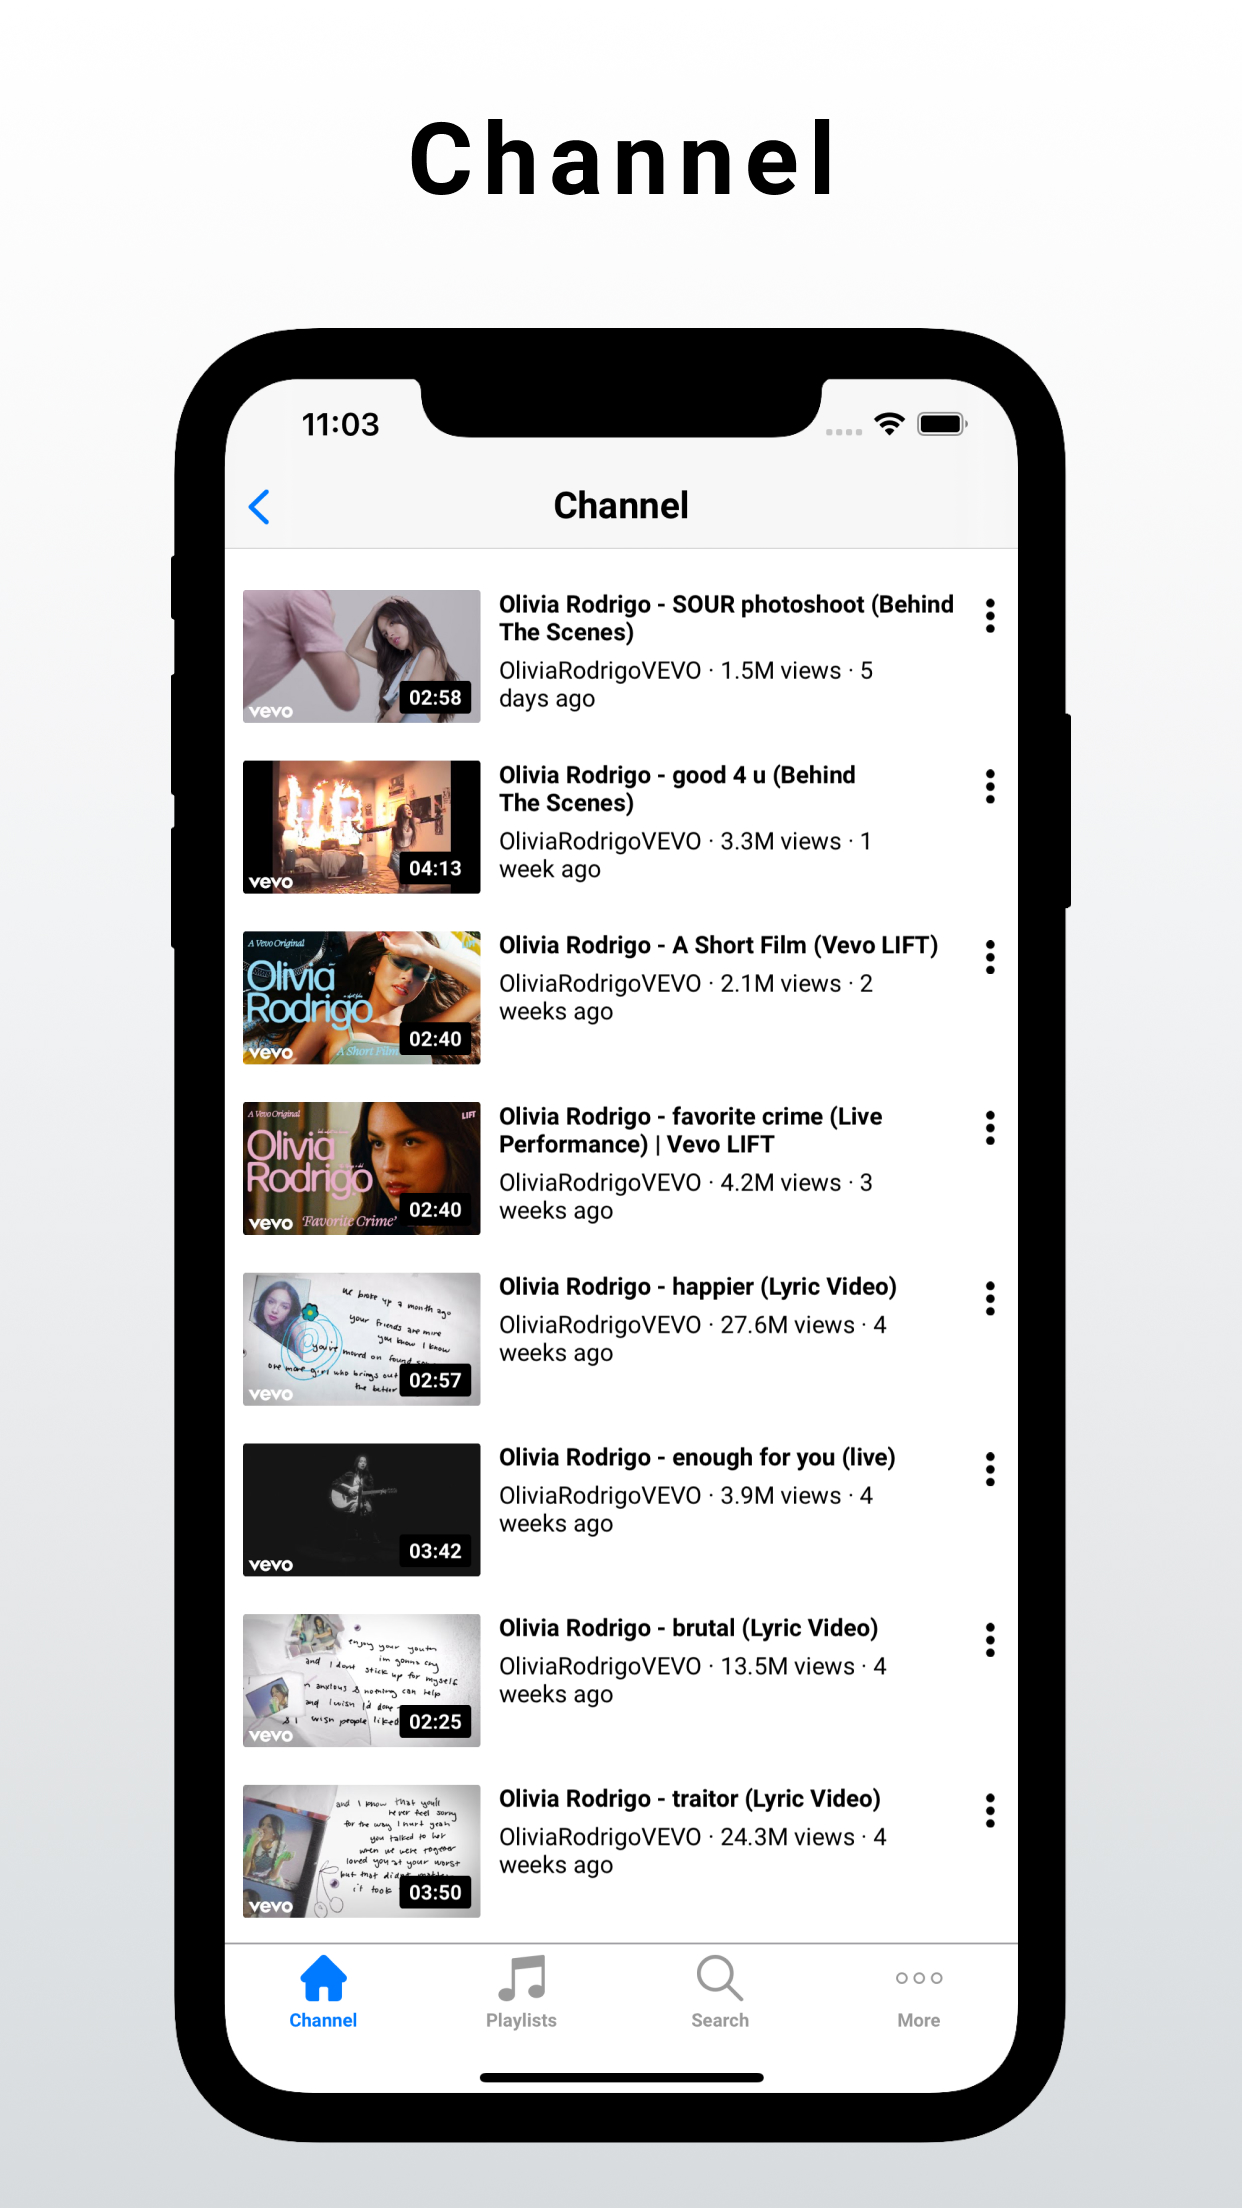Play happier lyric thumbnail 02:57
This screenshot has height=2208, width=1242.
click(x=361, y=1339)
